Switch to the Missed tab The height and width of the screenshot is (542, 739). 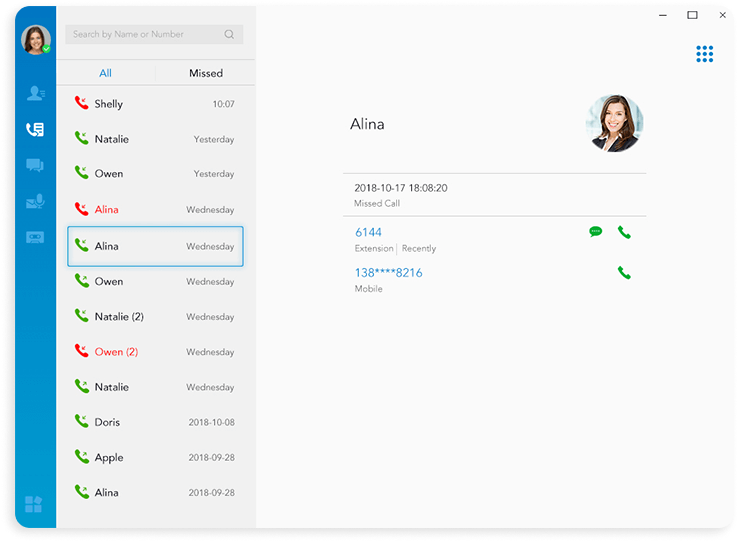pos(206,73)
